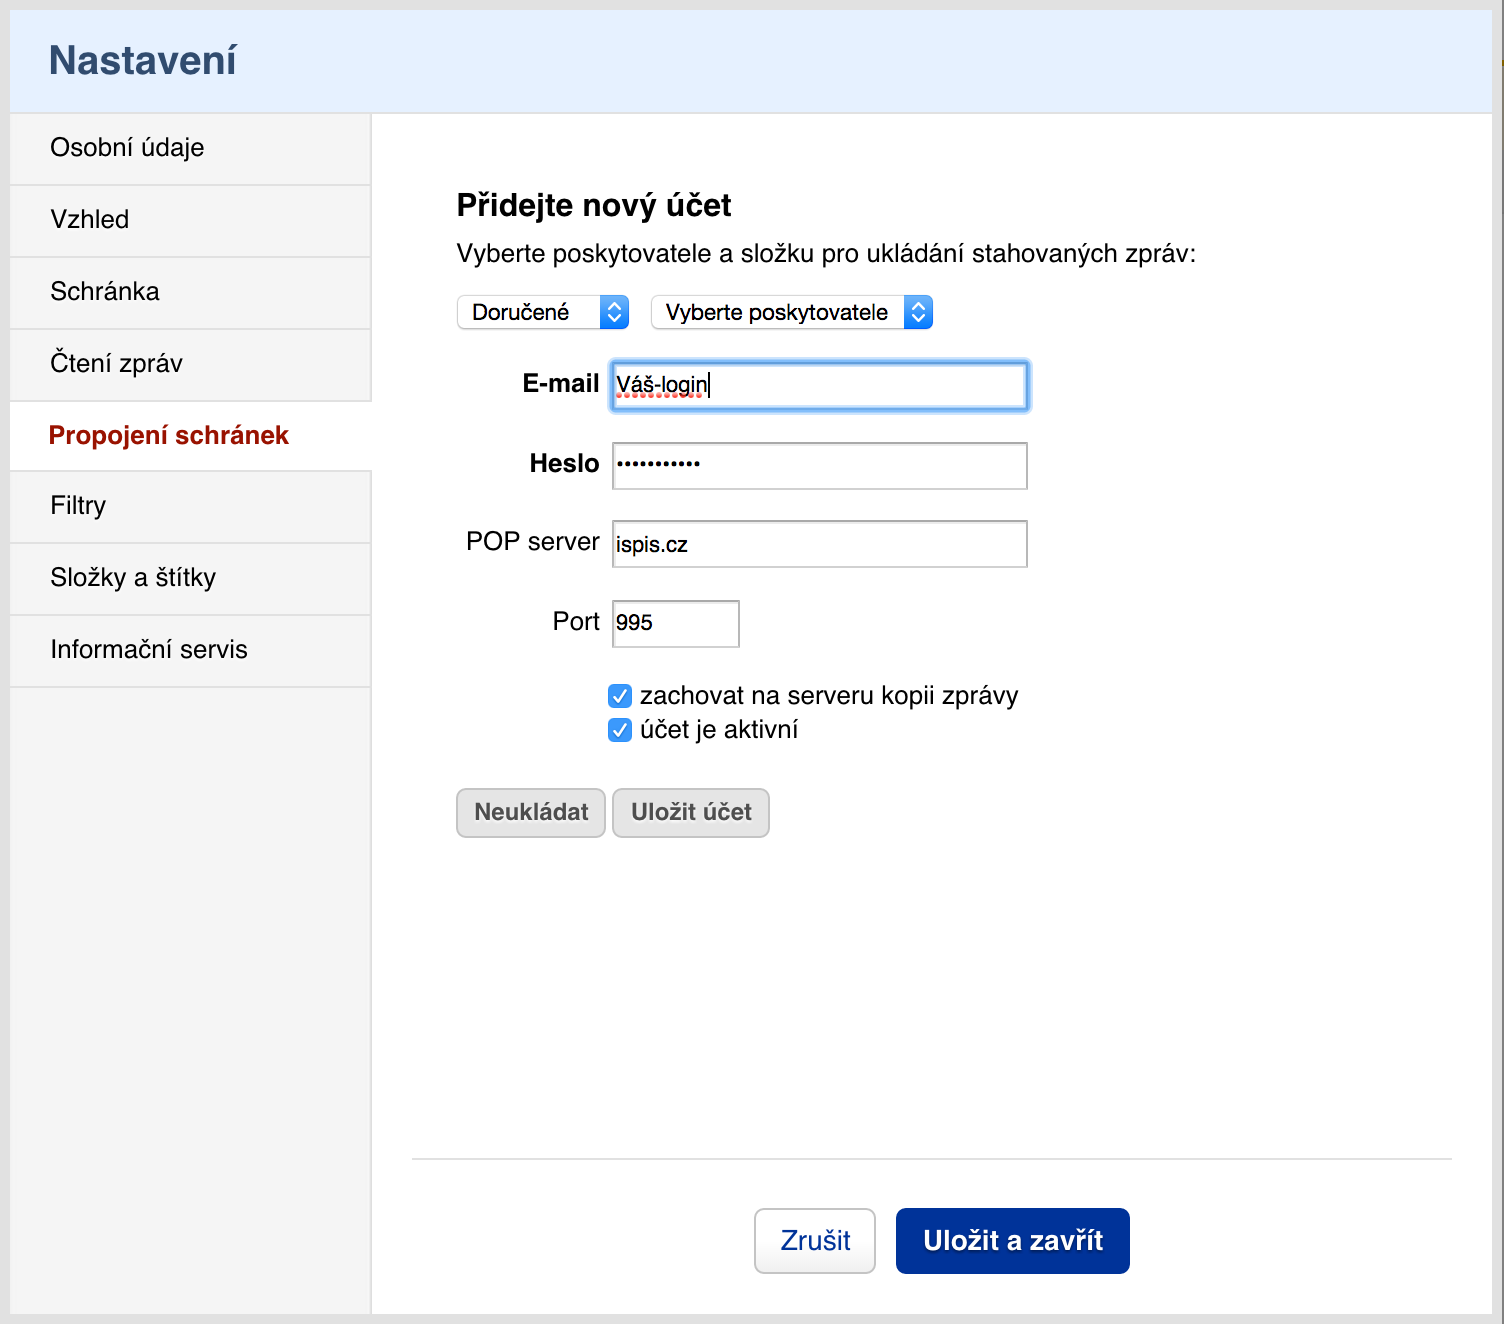
Task: Focus the Heslo password field
Action: coord(819,465)
